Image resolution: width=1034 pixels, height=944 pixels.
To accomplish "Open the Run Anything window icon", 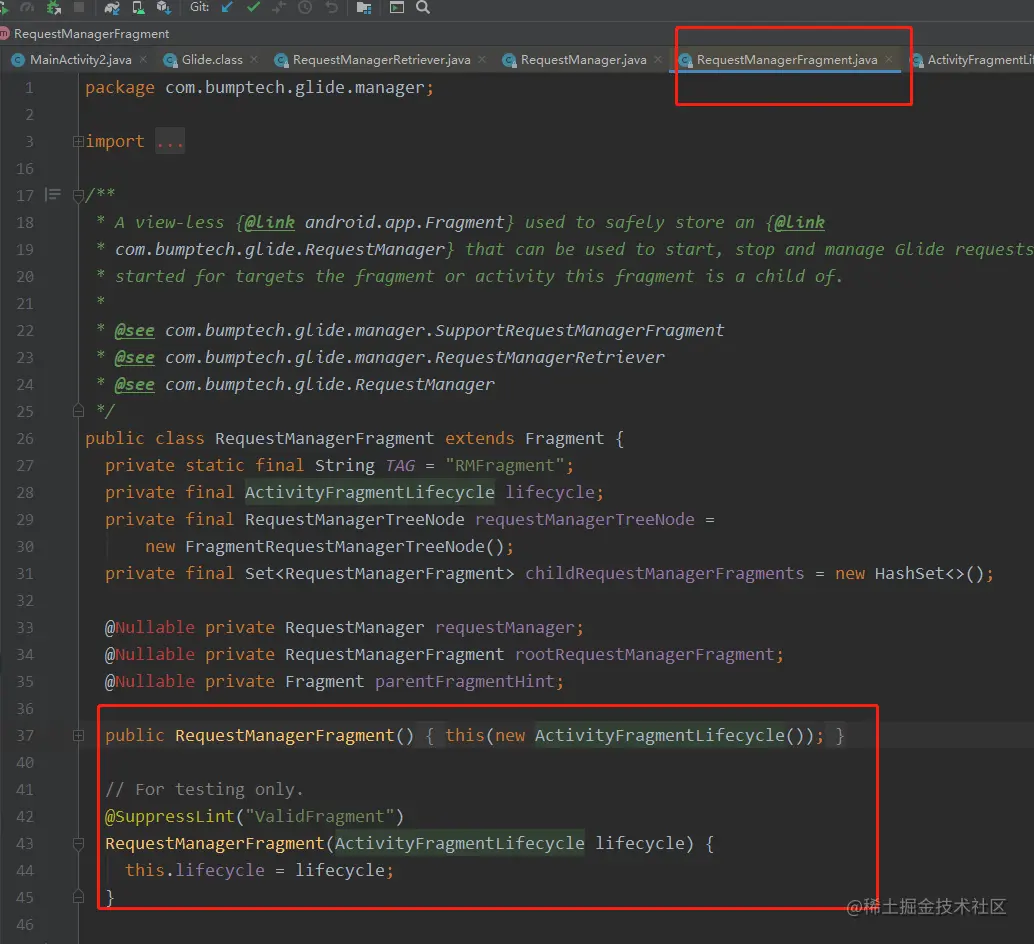I will [397, 7].
